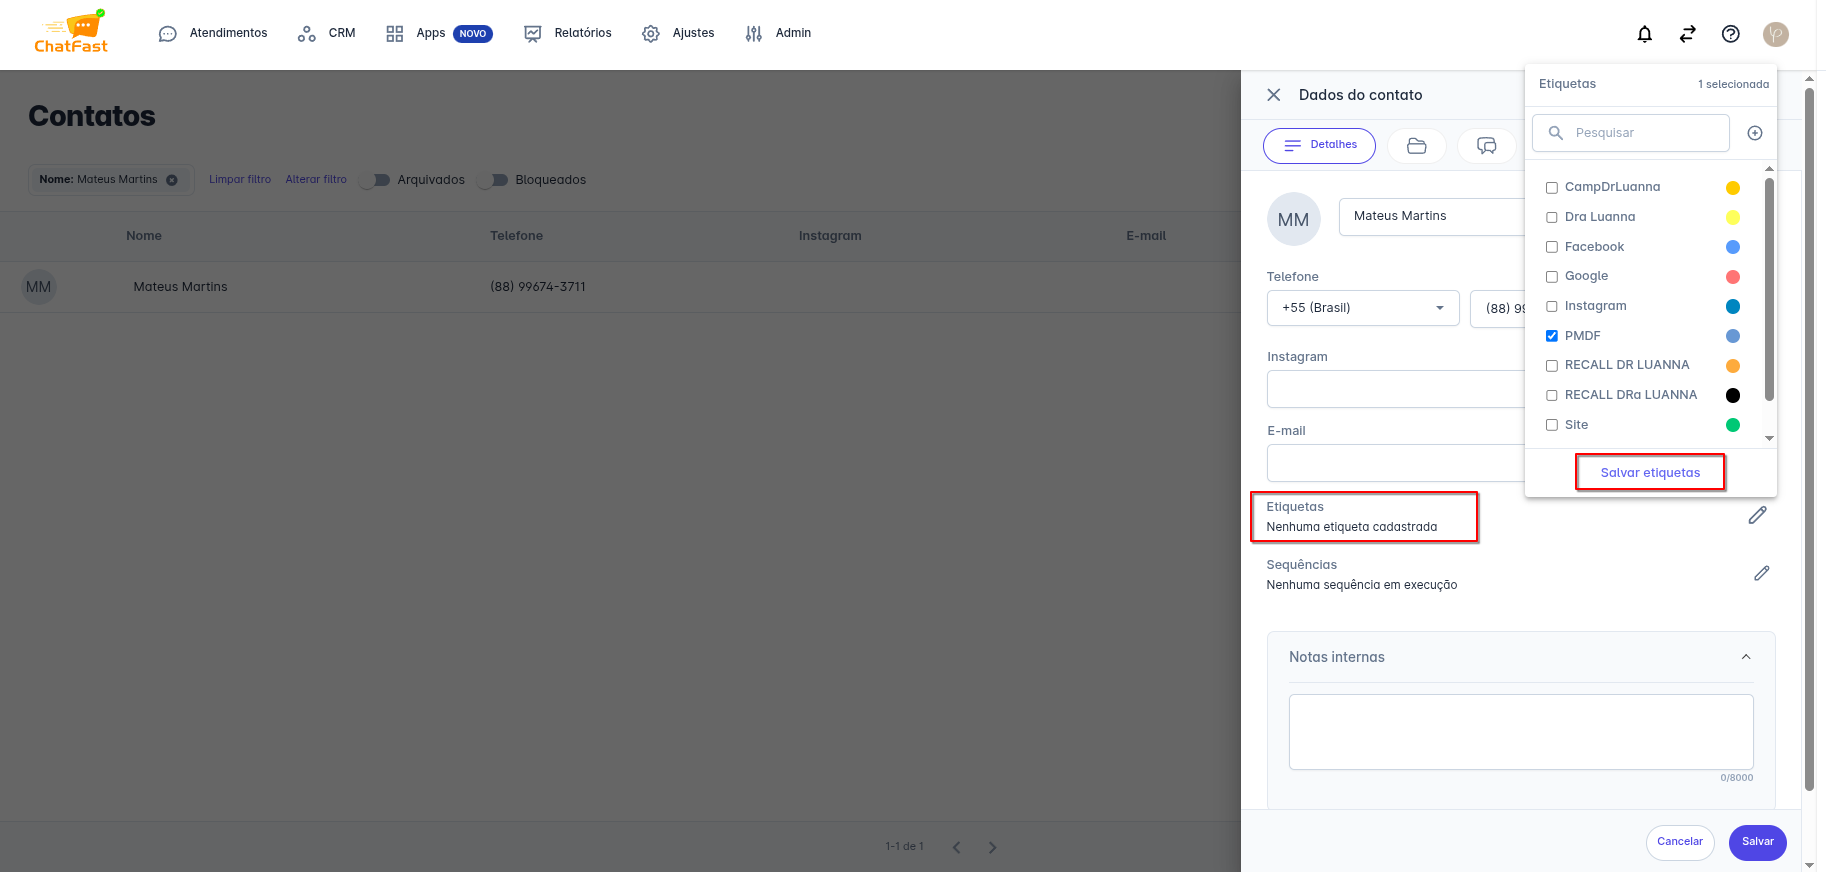This screenshot has width=1826, height=872.
Task: Open the +55 (Brasil) country code dropdown
Action: (x=1362, y=308)
